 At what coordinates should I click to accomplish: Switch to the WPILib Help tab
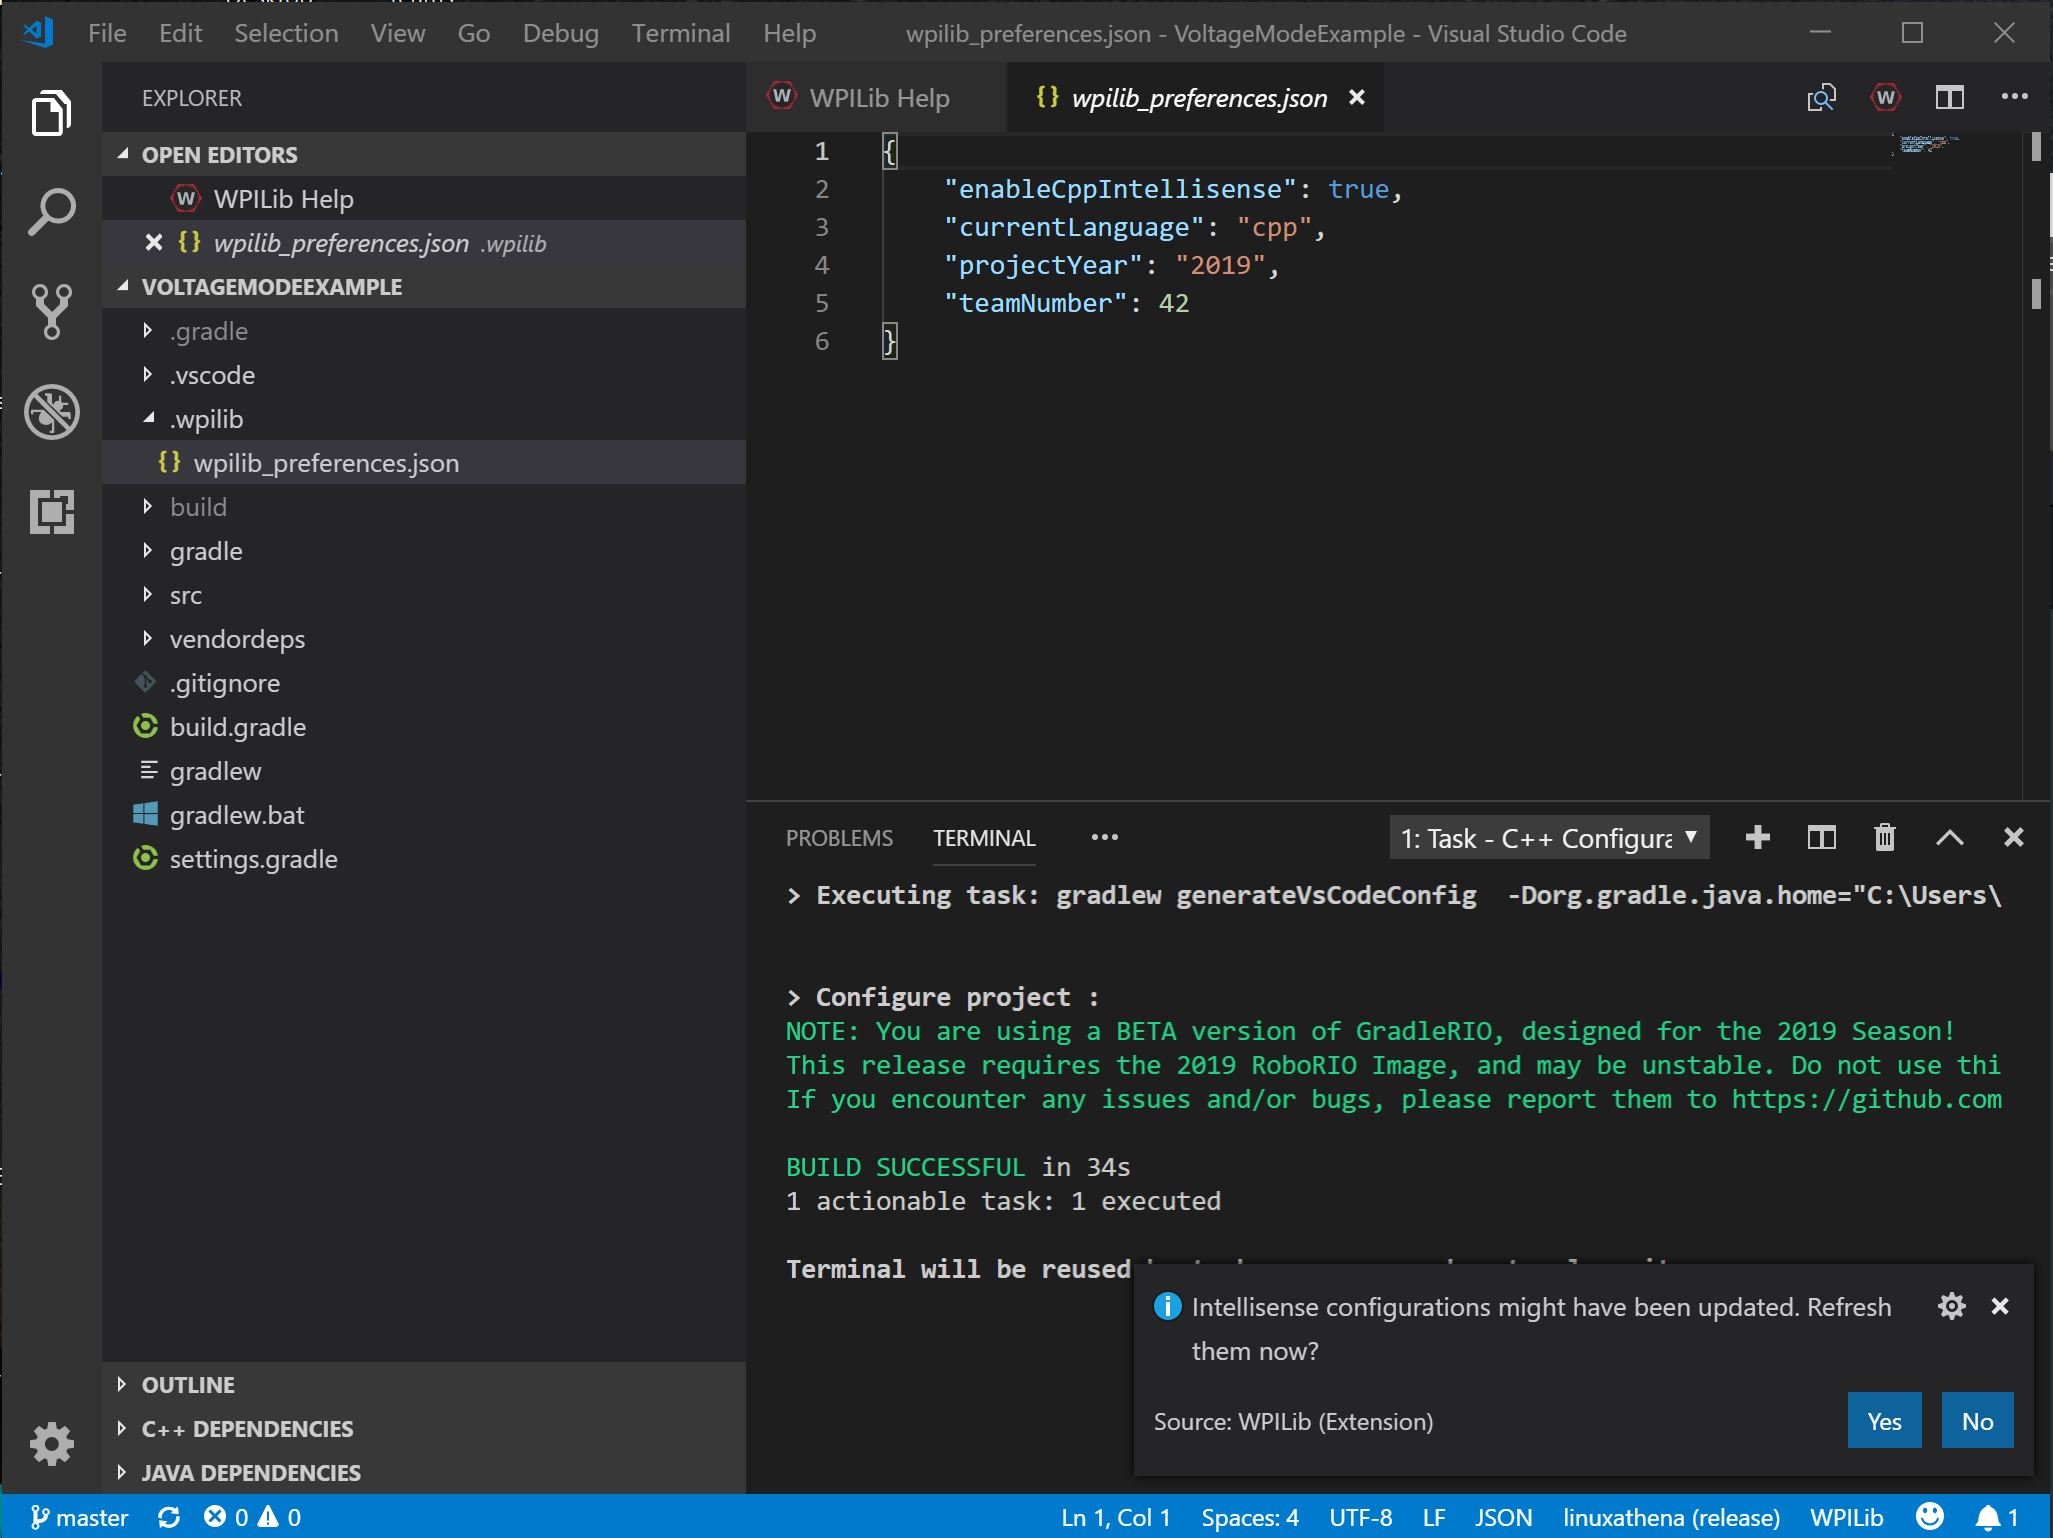(877, 98)
